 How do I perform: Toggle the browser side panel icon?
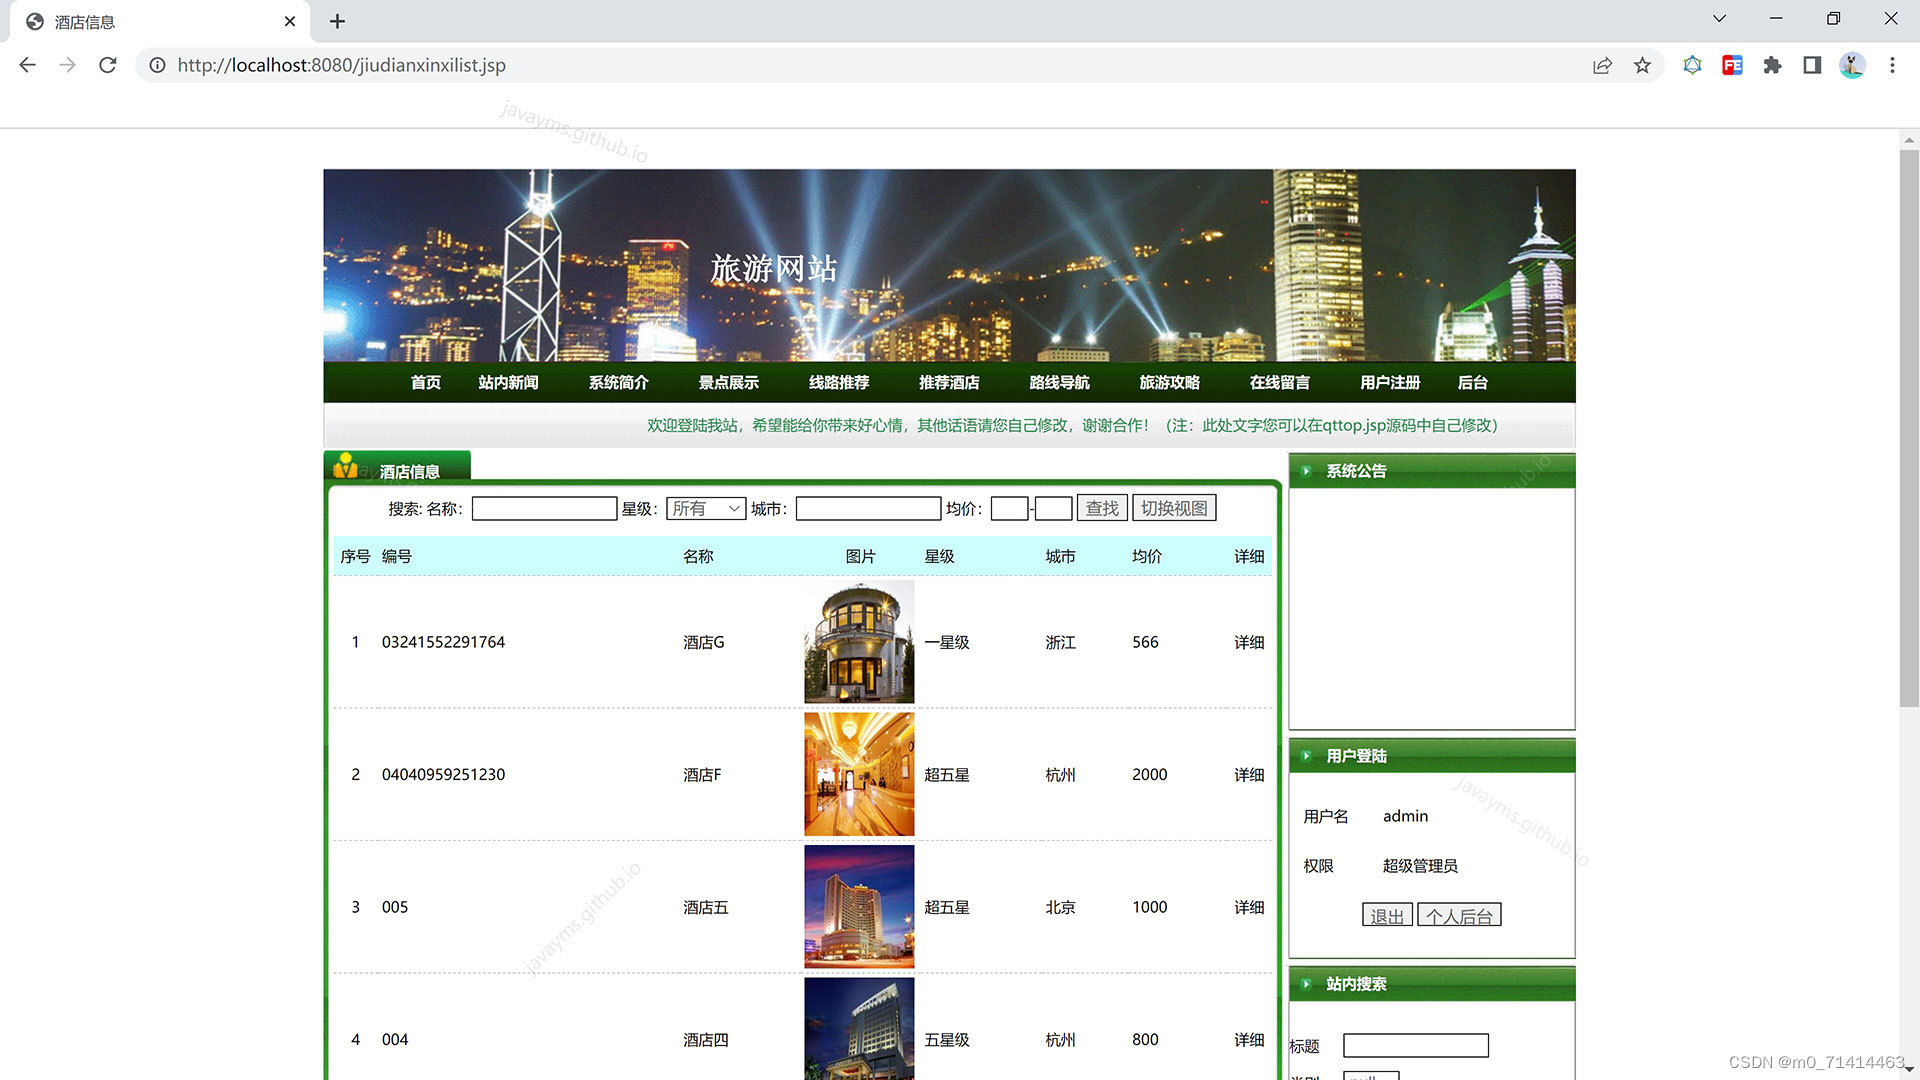coord(1812,65)
